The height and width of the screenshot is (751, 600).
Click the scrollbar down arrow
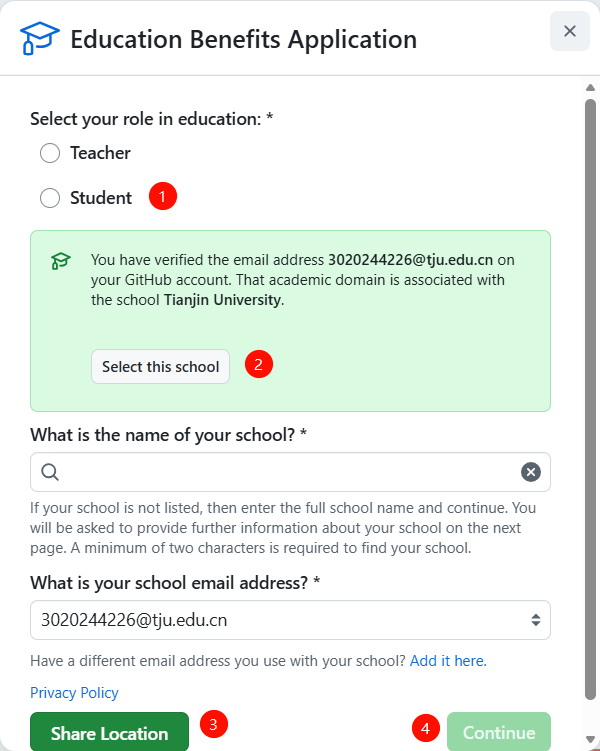pos(590,741)
